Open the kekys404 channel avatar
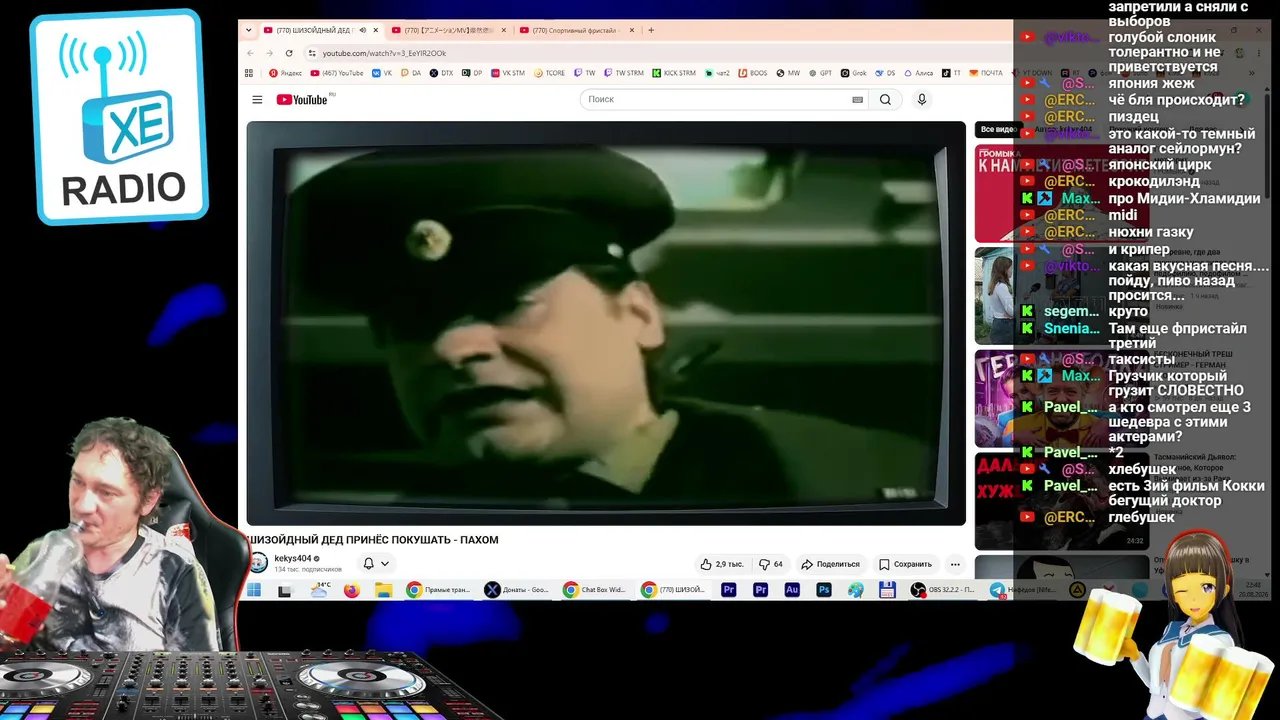1280x720 pixels. (258, 563)
